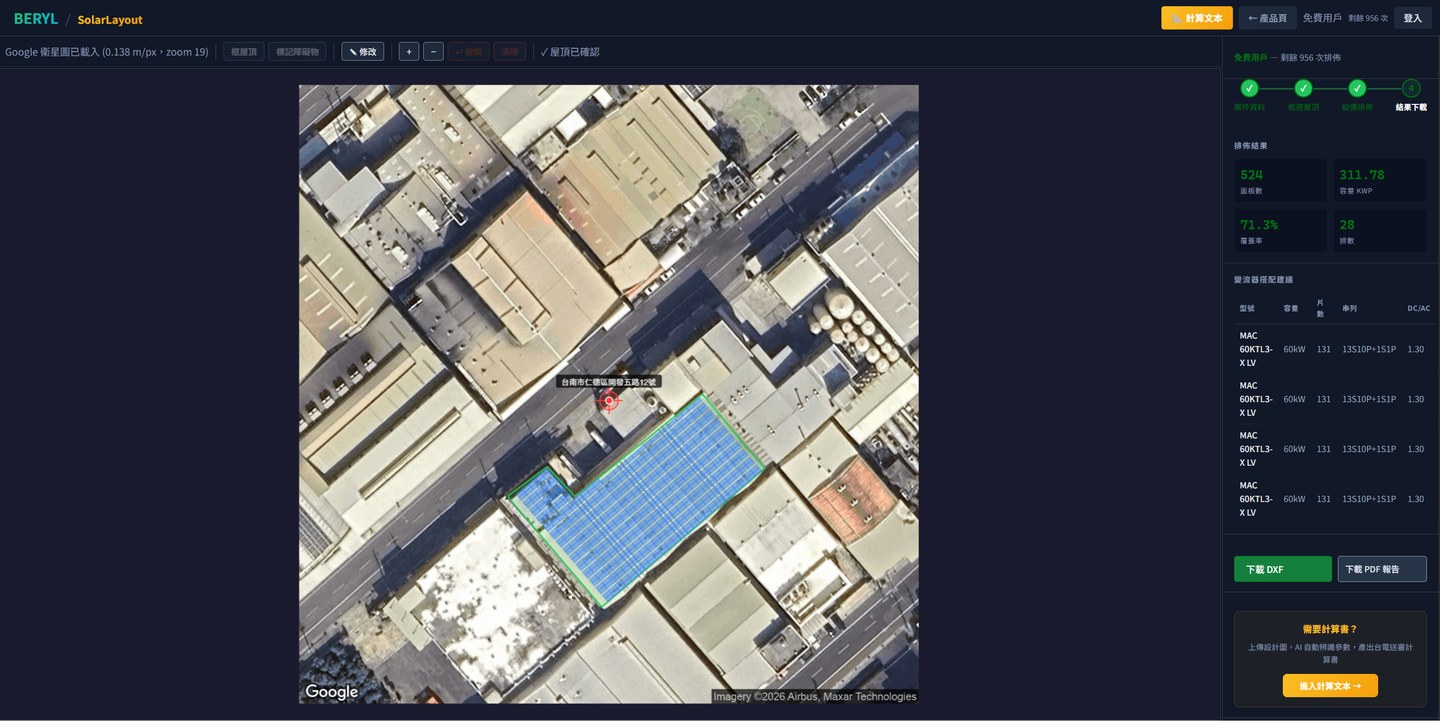Click the Google 衛星圖已載入 status text
Image resolution: width=1440 pixels, height=721 pixels.
(x=107, y=51)
